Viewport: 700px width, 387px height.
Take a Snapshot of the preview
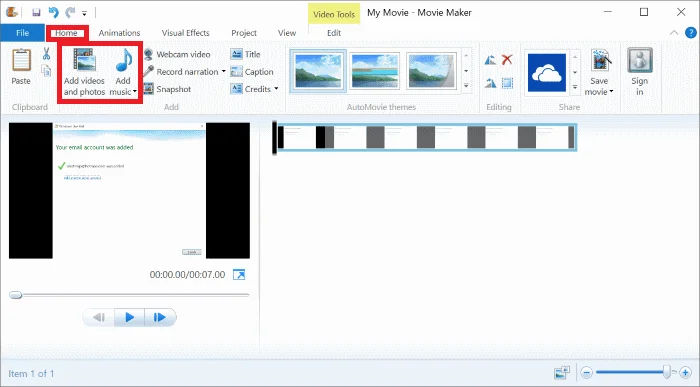pos(167,89)
